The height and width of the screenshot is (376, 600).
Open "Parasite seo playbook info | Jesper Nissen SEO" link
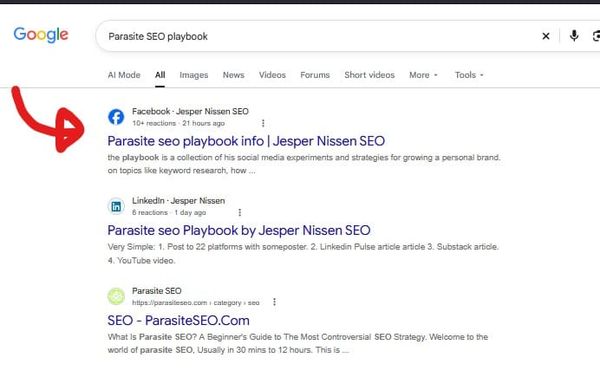tap(246, 141)
